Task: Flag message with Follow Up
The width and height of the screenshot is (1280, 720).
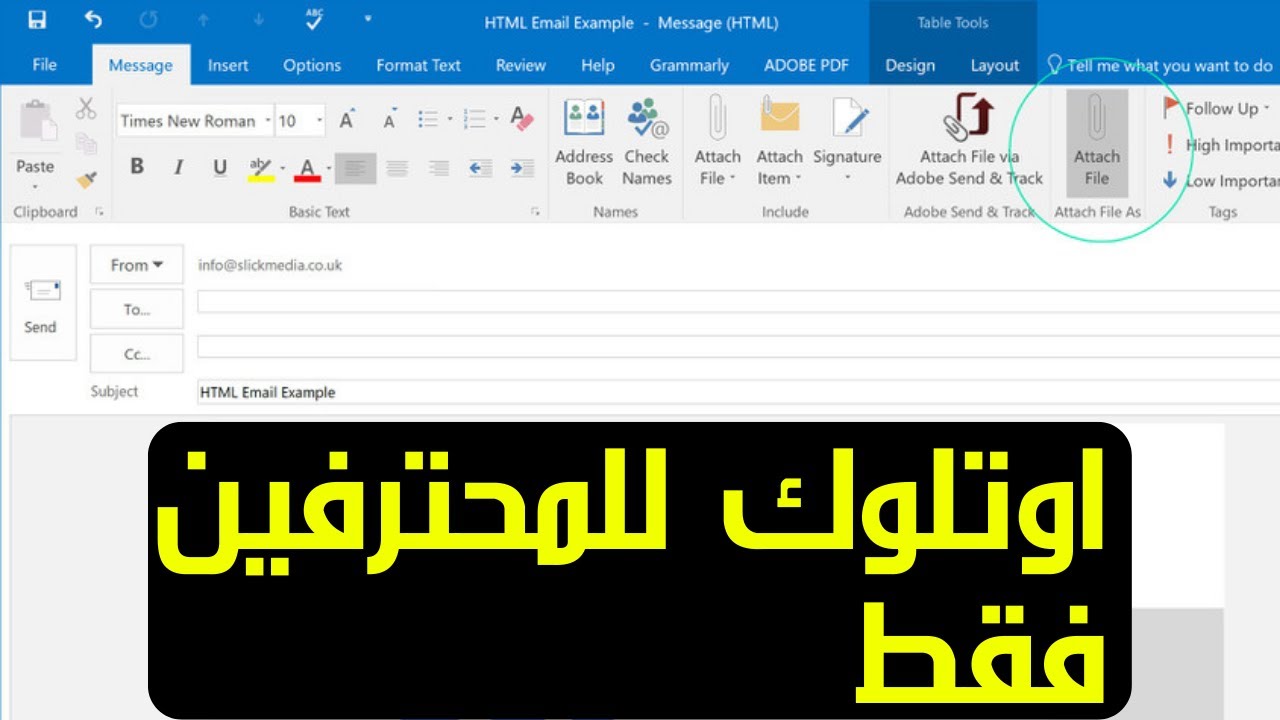Action: 1217,108
